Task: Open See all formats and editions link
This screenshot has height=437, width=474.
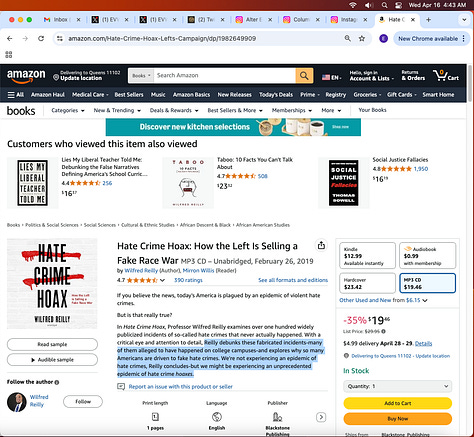Action: tap(293, 280)
